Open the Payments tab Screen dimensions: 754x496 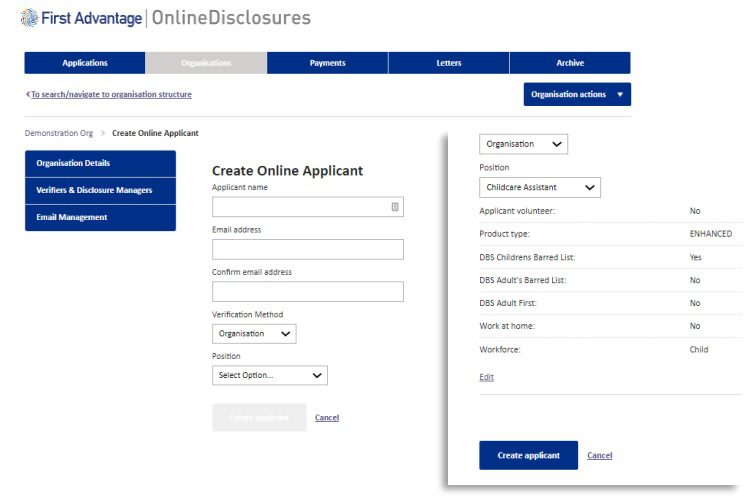[x=327, y=63]
